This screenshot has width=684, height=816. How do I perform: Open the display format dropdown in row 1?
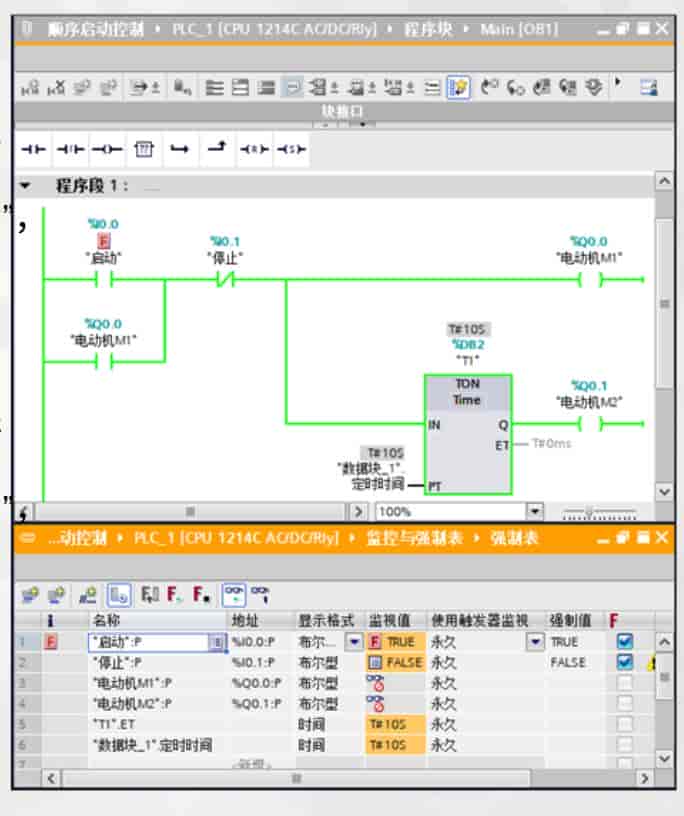[x=354, y=642]
